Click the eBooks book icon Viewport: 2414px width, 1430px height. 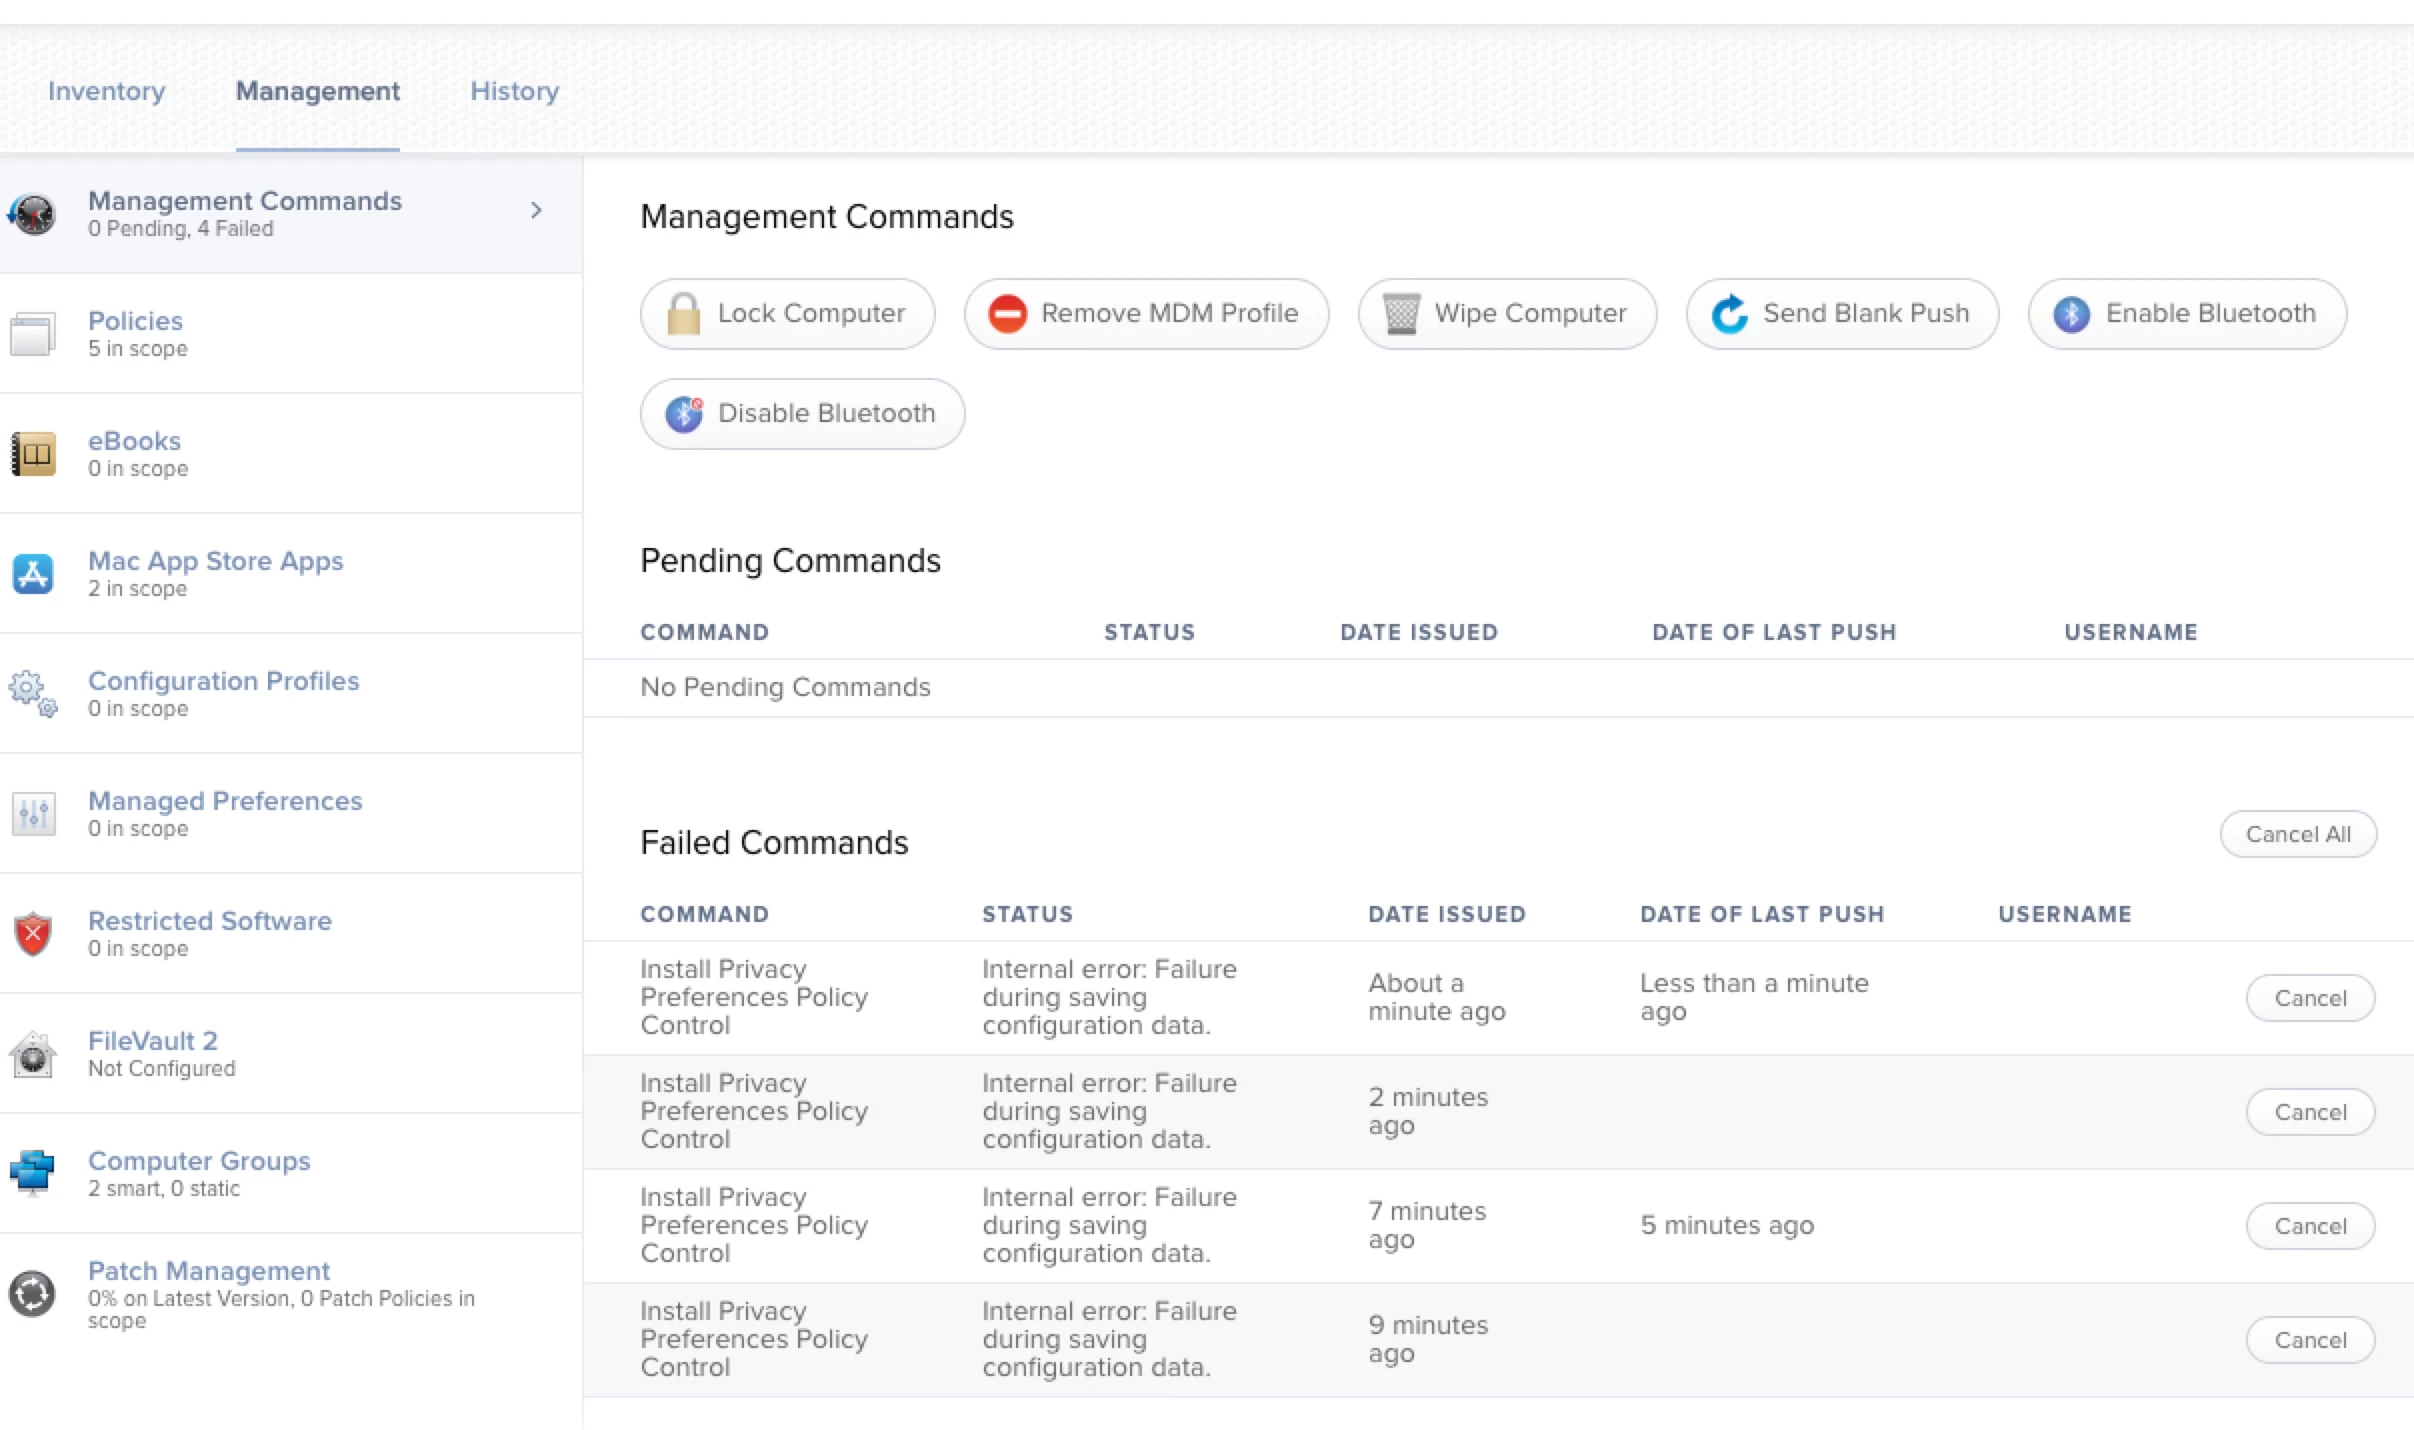coord(32,454)
